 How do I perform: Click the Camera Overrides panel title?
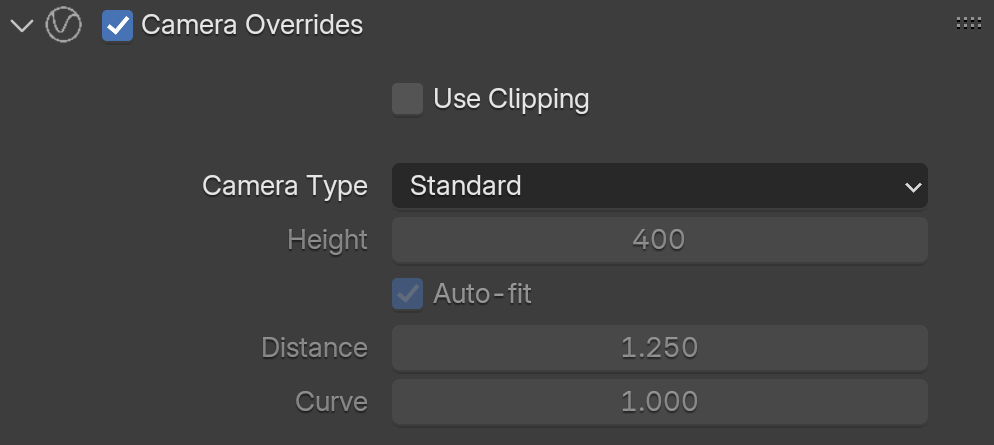pyautogui.click(x=252, y=25)
